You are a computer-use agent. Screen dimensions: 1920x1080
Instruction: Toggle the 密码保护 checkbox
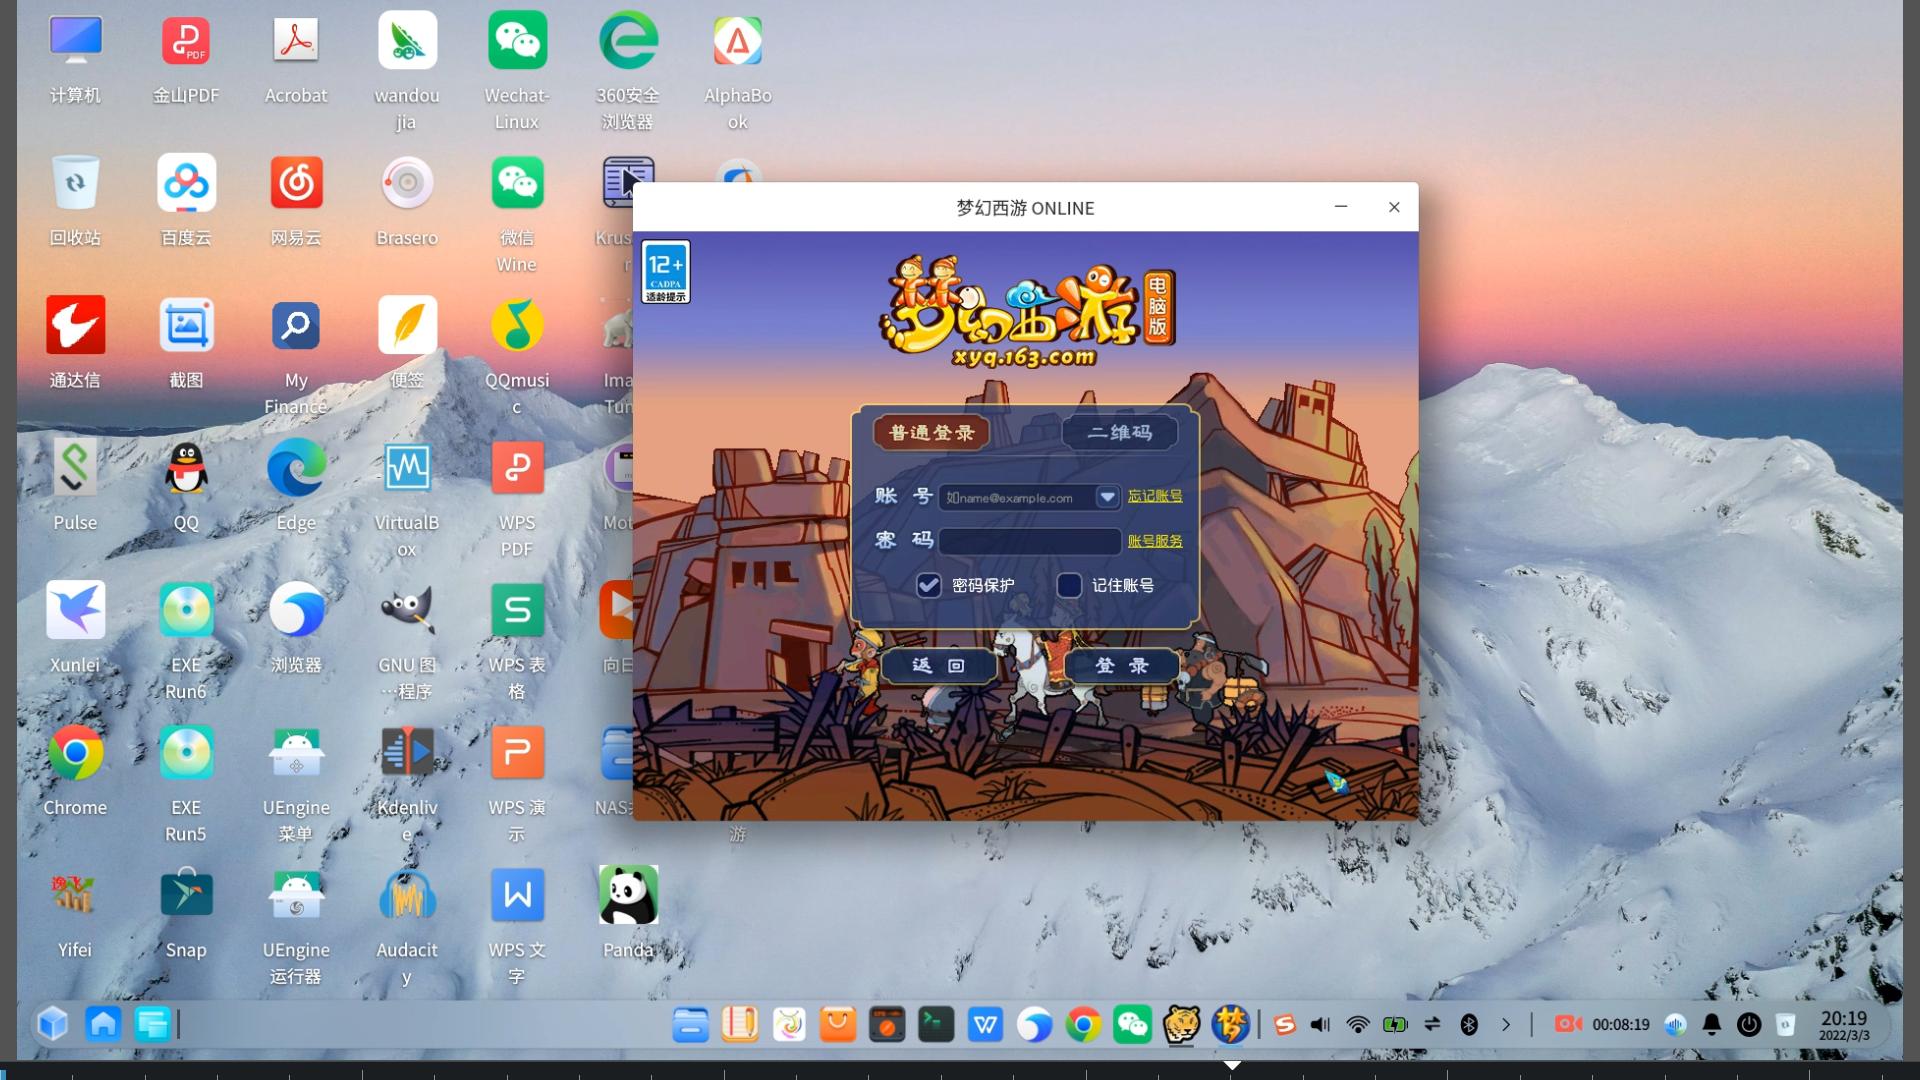(x=928, y=585)
